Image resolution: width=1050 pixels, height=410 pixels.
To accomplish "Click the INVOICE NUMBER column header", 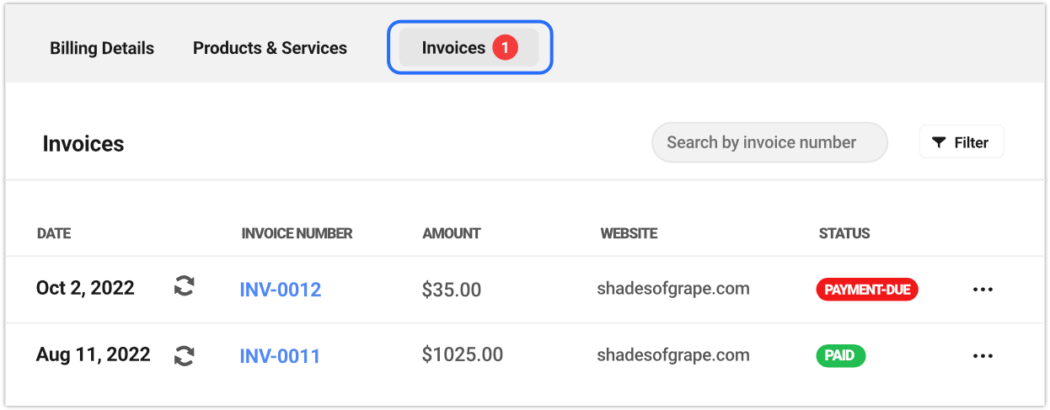I will click(x=297, y=234).
